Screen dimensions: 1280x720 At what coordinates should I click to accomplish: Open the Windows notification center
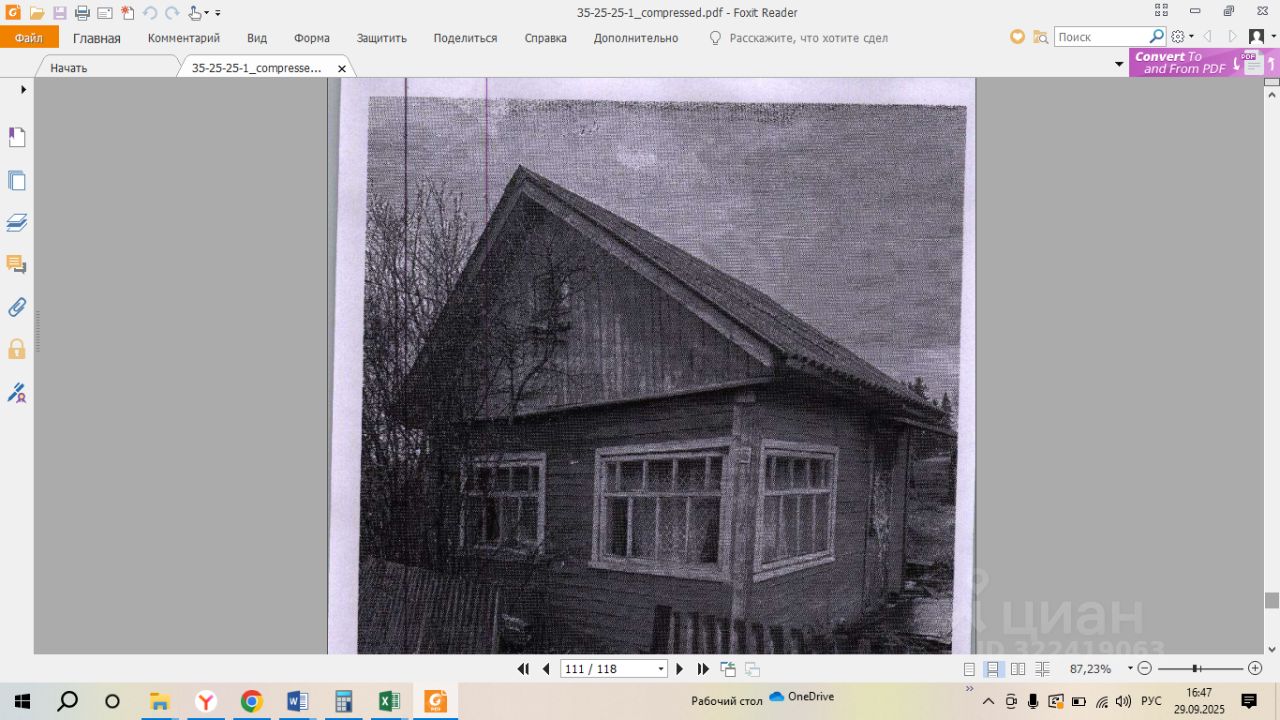1249,701
